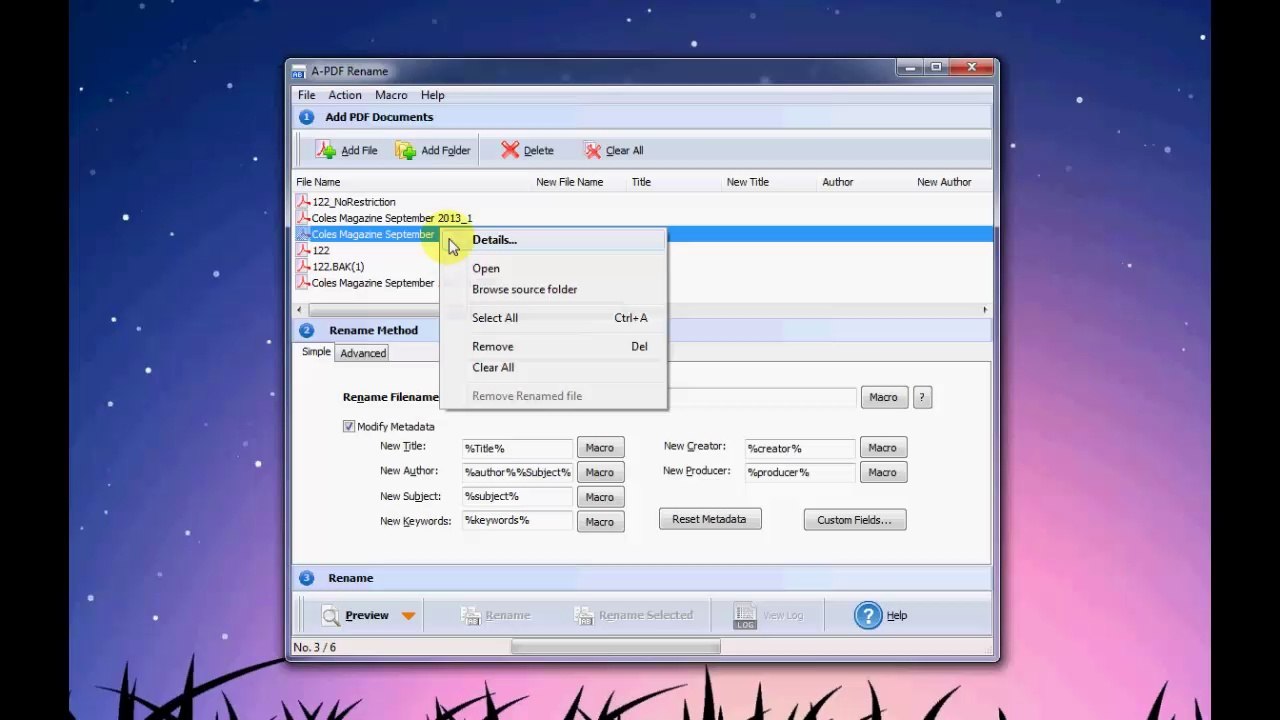Choose Open in the context menu
The width and height of the screenshot is (1280, 720).
pos(553,268)
